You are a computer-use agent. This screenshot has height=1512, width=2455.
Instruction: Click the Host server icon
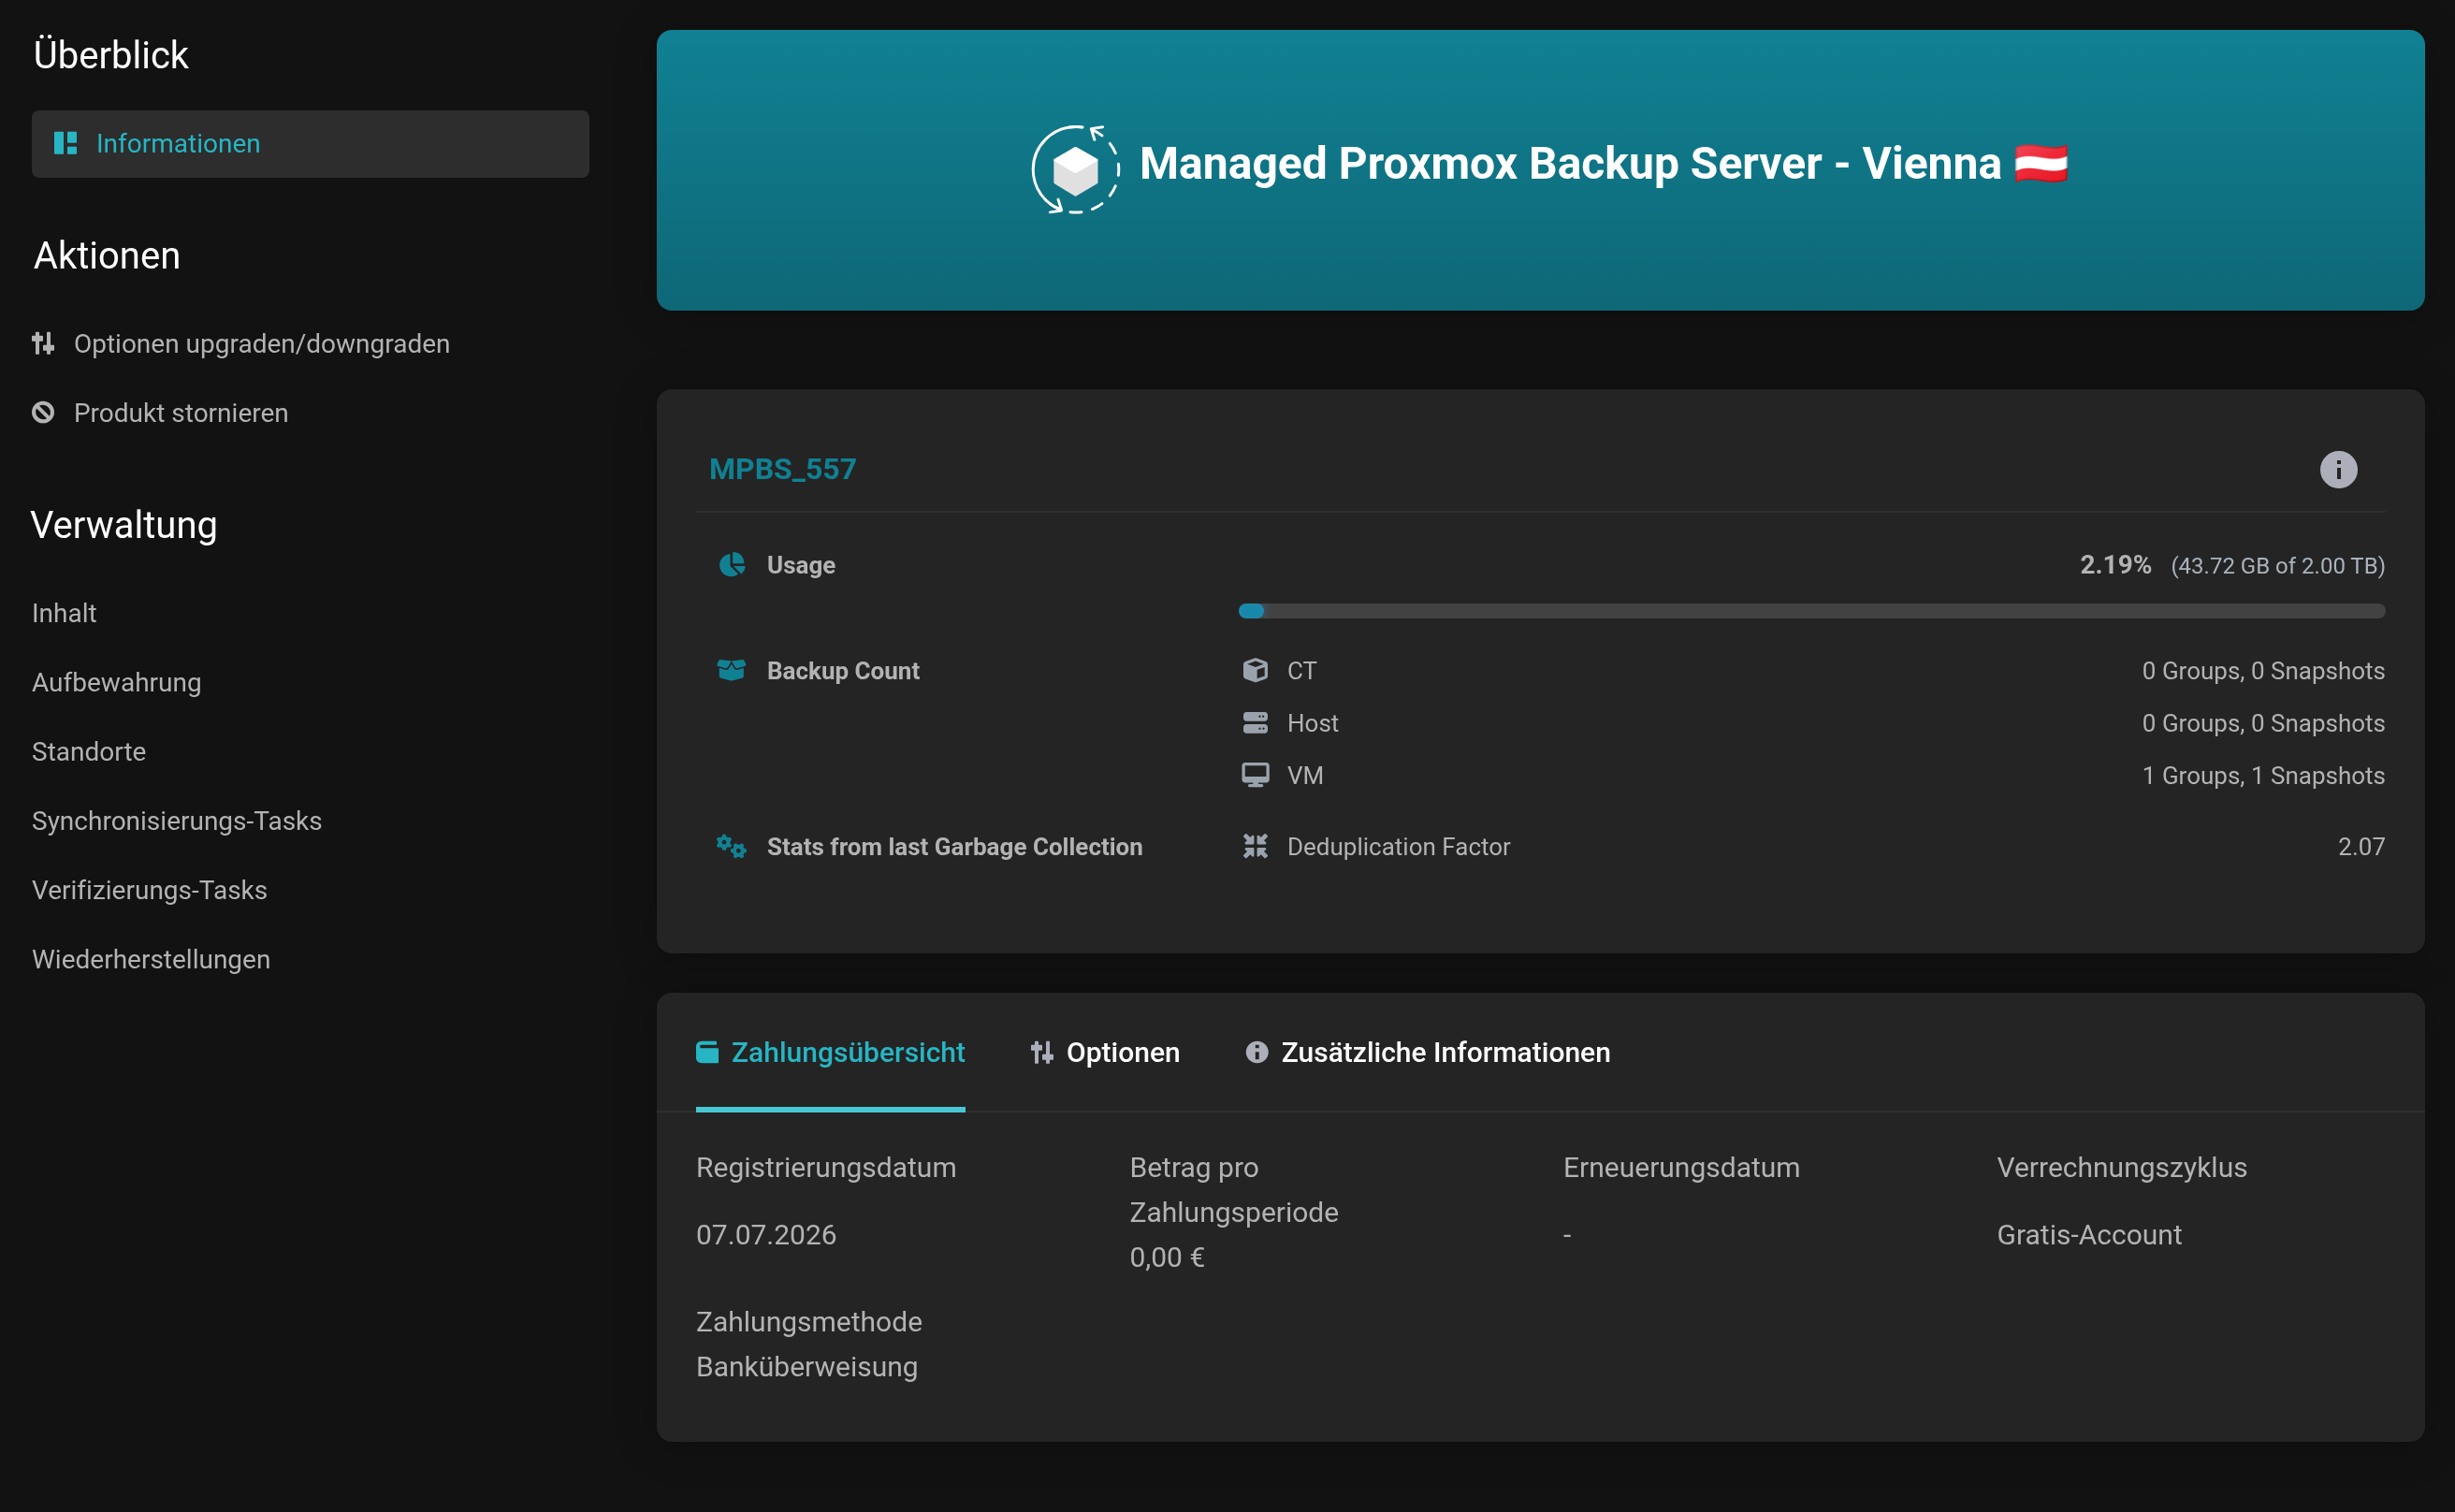[x=1255, y=722]
